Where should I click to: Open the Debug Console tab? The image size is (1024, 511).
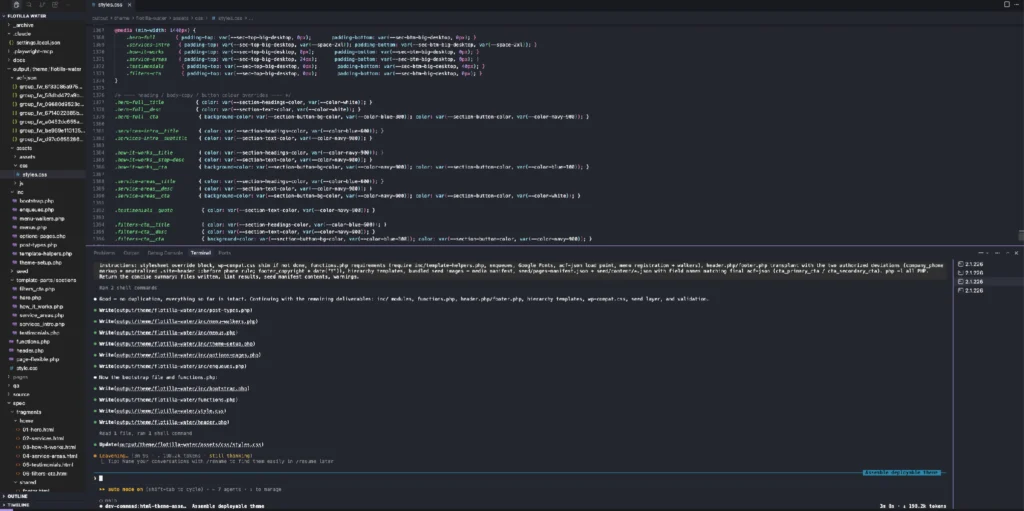[165, 252]
